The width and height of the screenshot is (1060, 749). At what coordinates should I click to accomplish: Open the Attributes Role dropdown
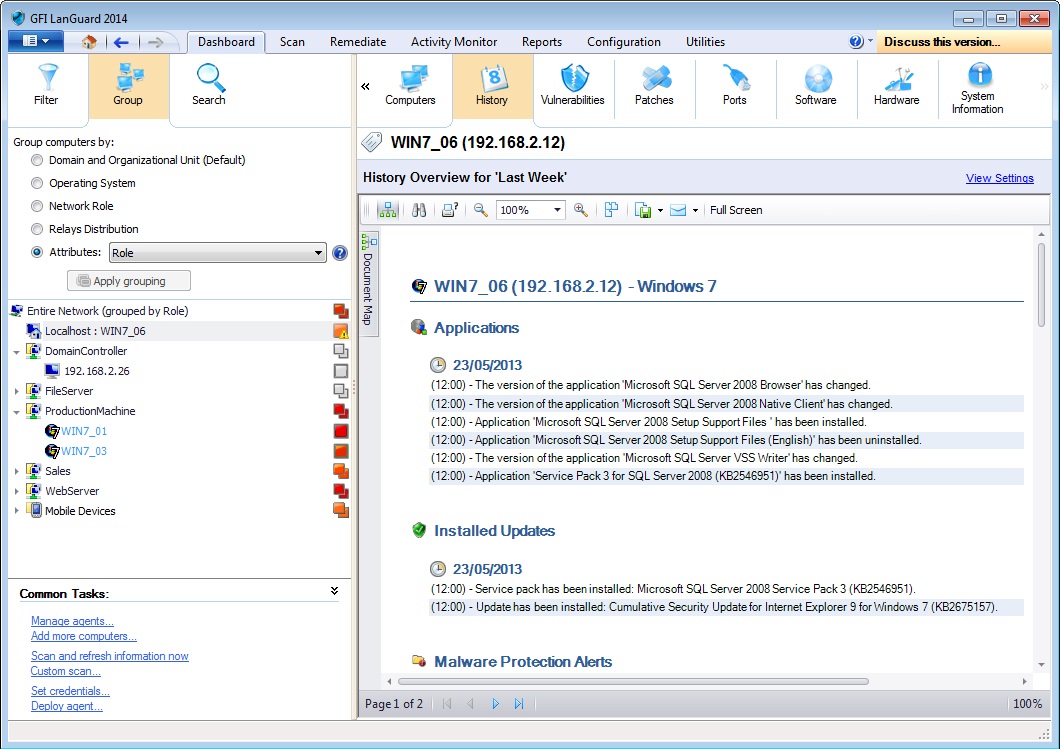pyautogui.click(x=218, y=253)
